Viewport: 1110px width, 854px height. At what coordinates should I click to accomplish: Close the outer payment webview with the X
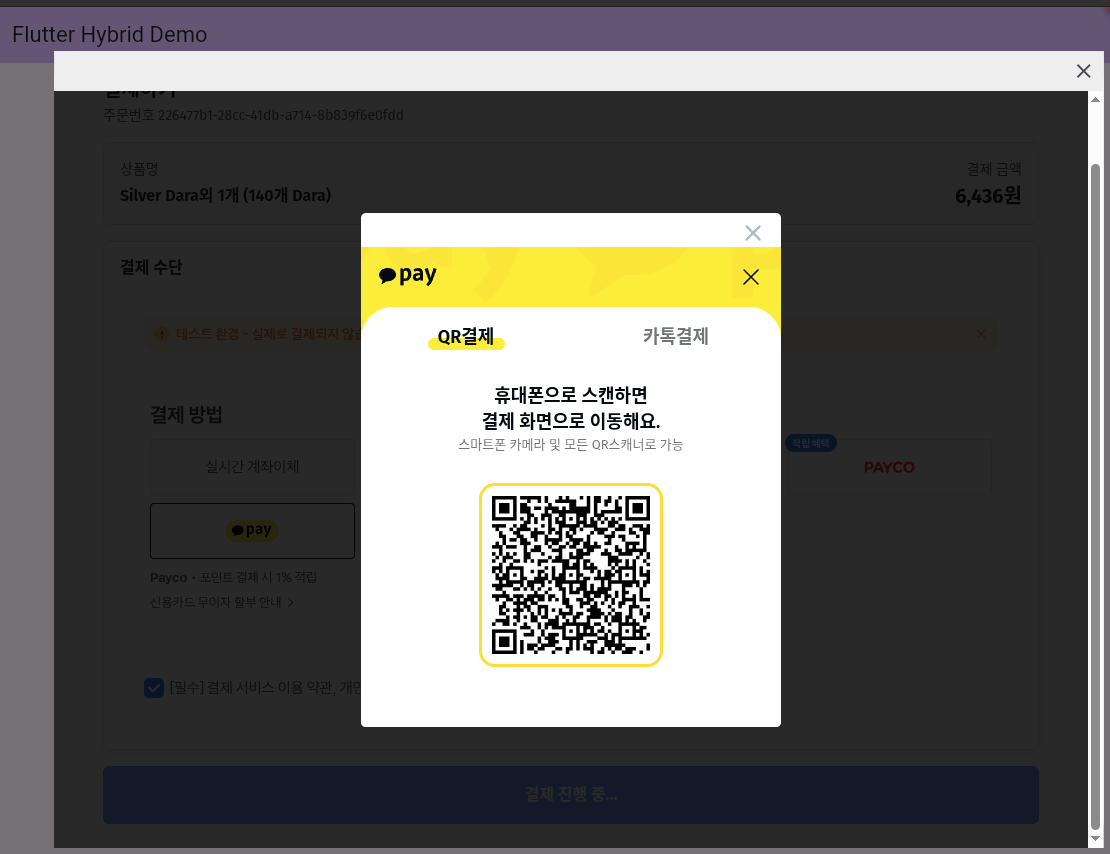click(1083, 71)
